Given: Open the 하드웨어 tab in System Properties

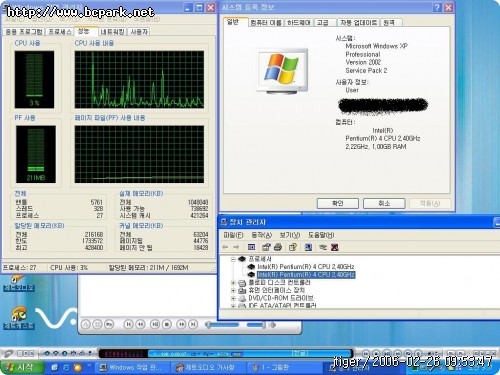Looking at the screenshot, I should point(299,23).
